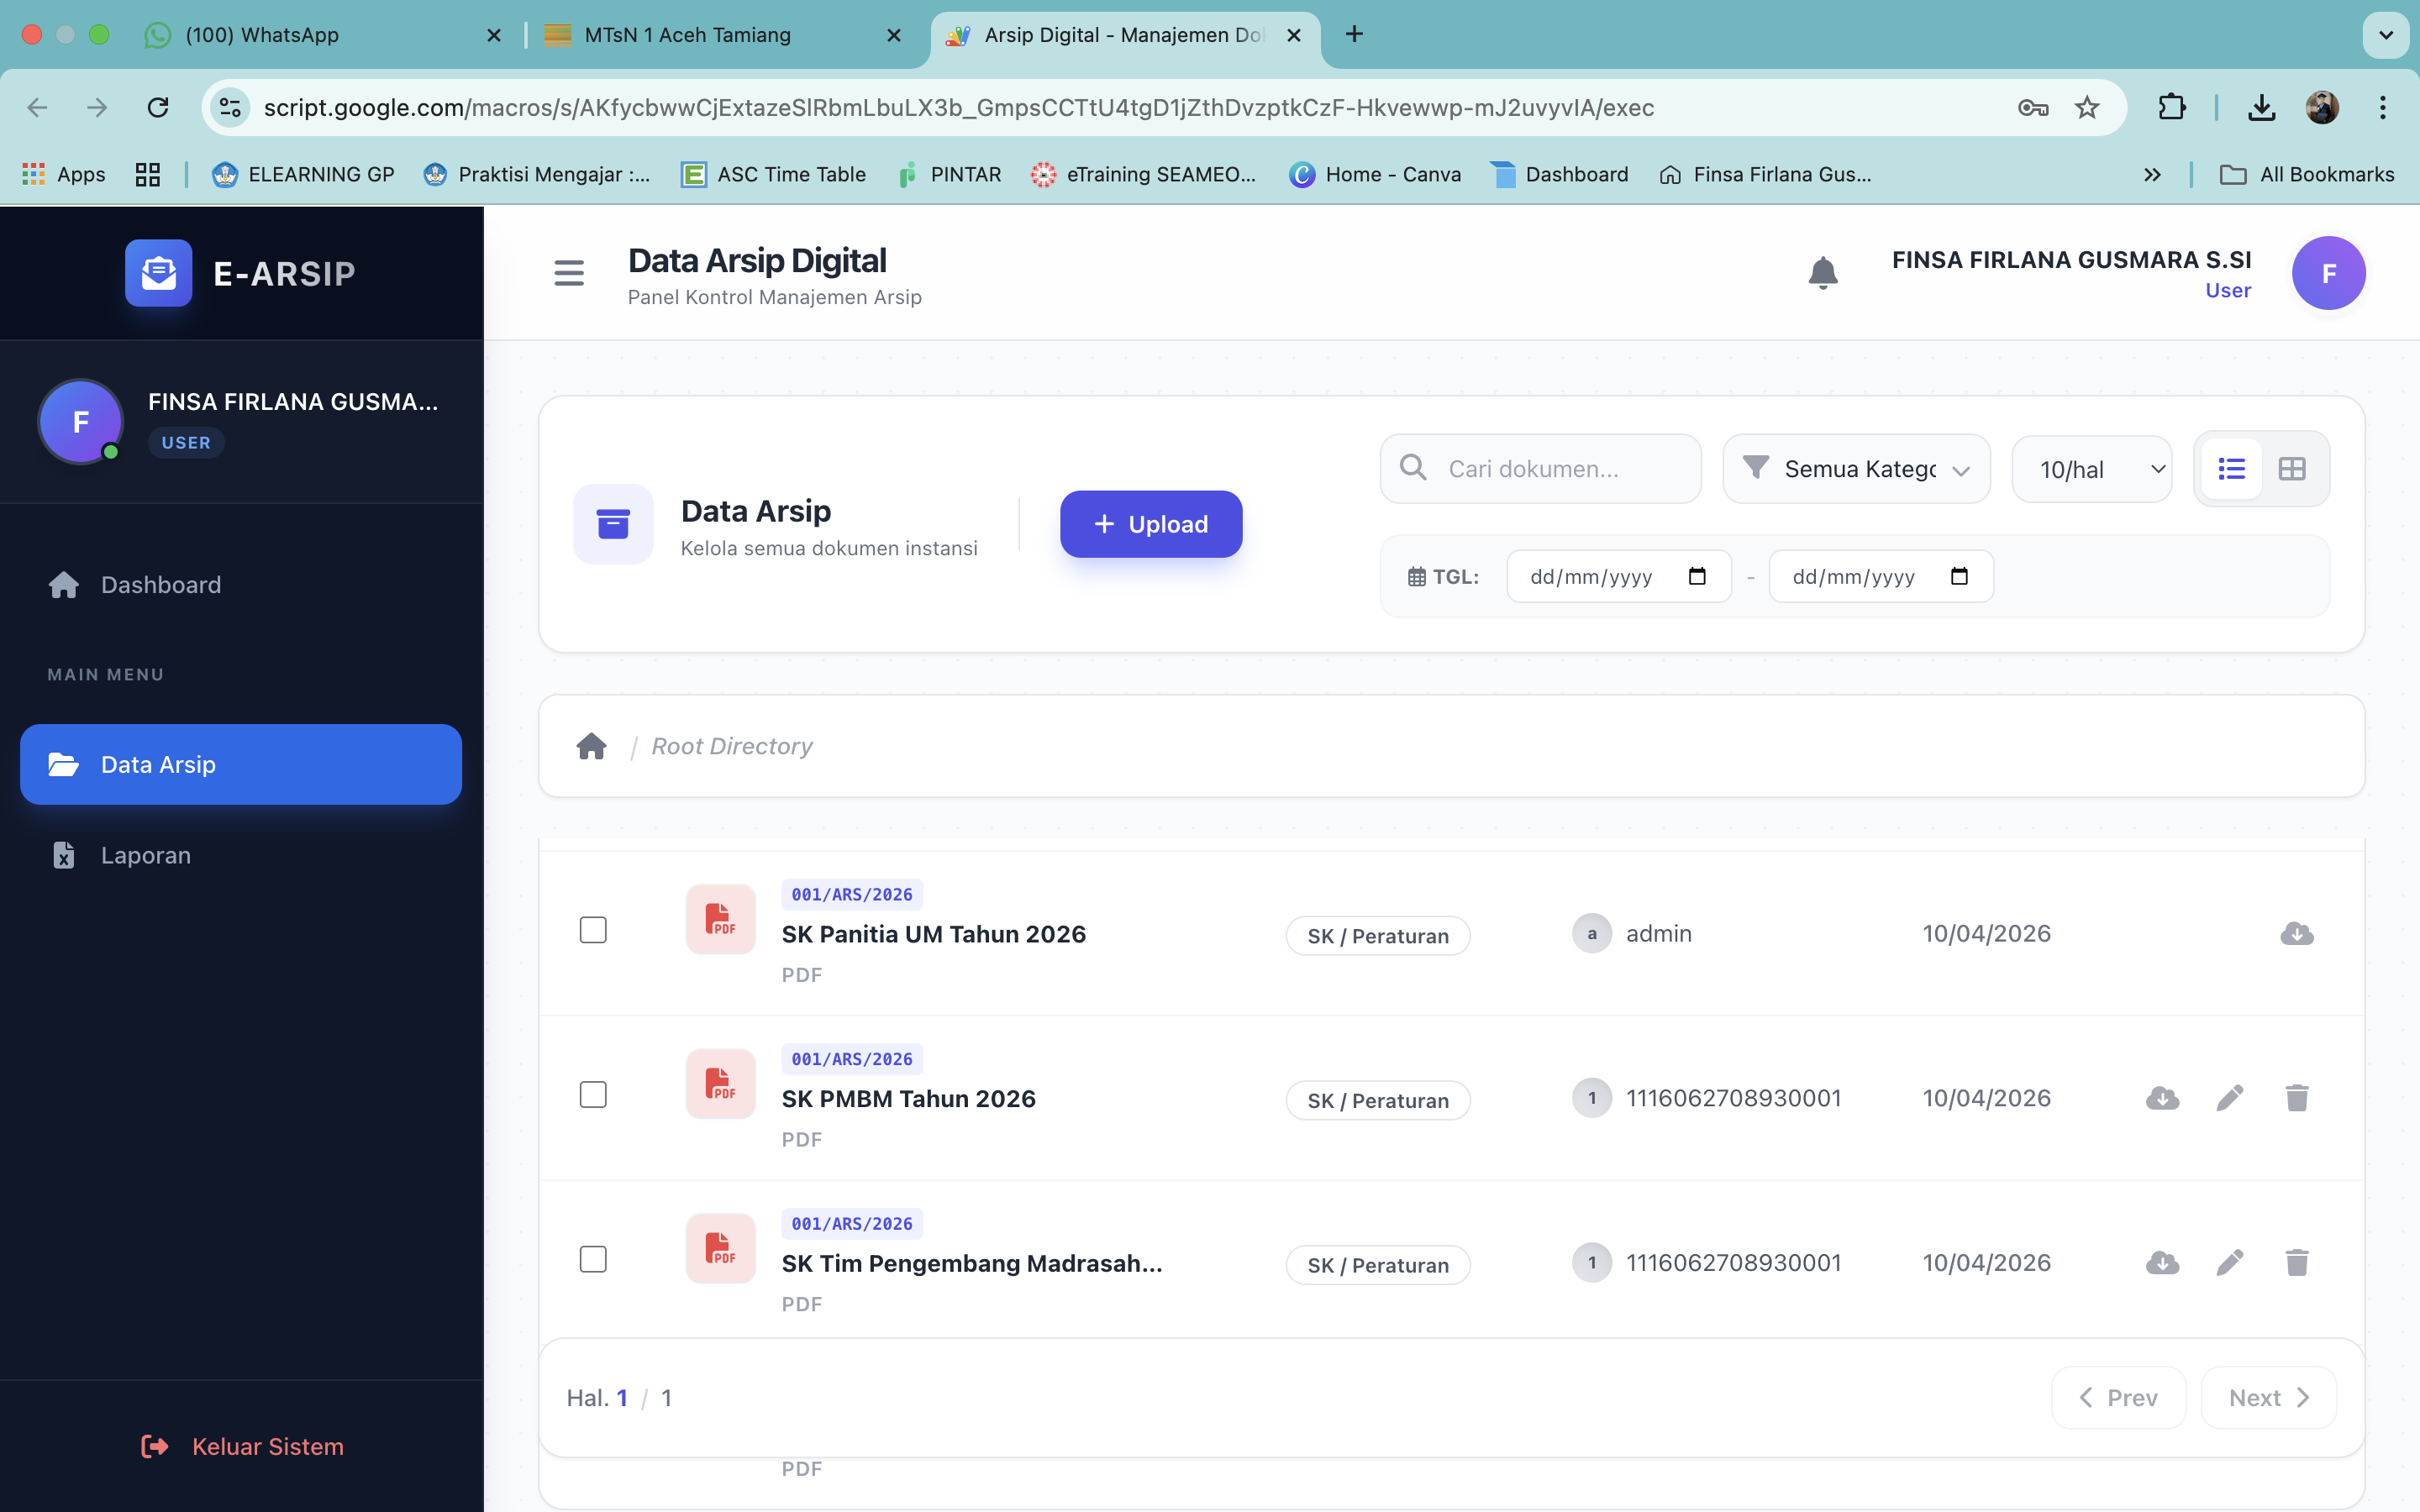The height and width of the screenshot is (1512, 2420).
Task: Expand the 10/hal page size dropdown
Action: click(2091, 469)
